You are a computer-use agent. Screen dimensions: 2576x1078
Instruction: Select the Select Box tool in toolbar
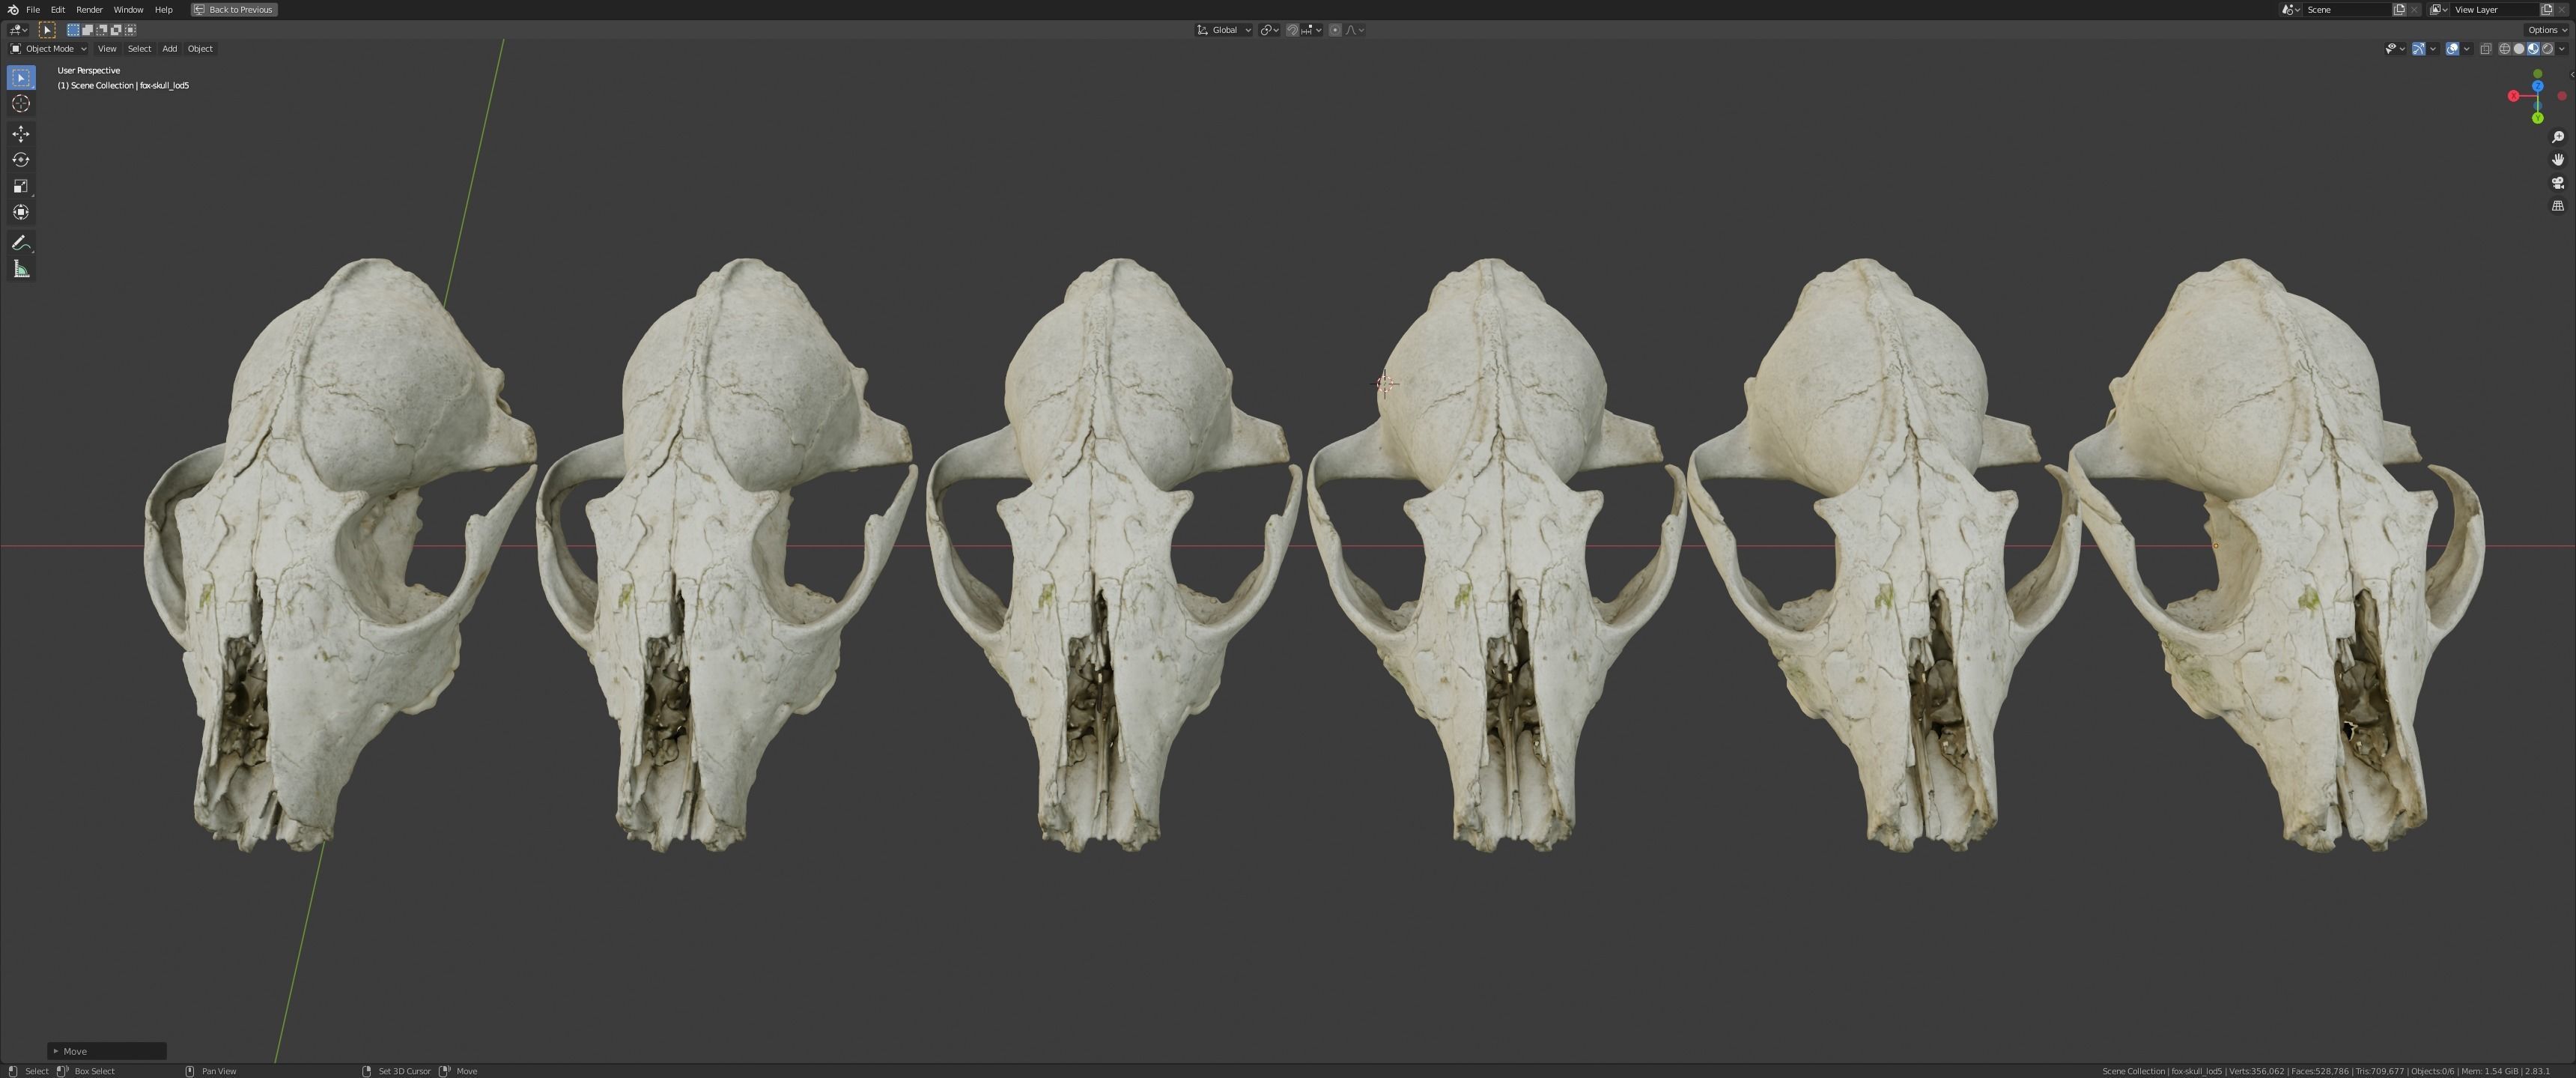(21, 77)
